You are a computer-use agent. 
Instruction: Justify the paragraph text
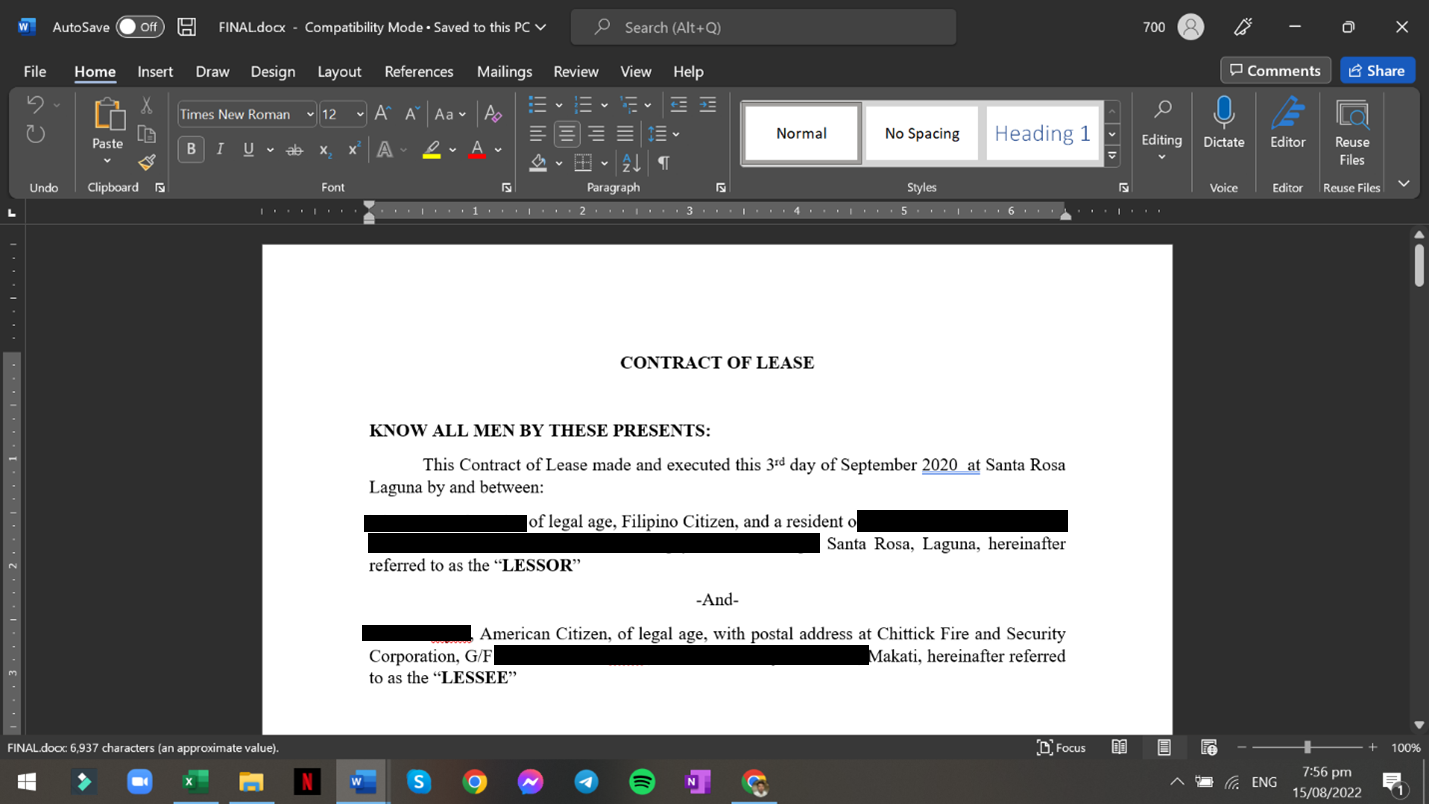point(625,134)
